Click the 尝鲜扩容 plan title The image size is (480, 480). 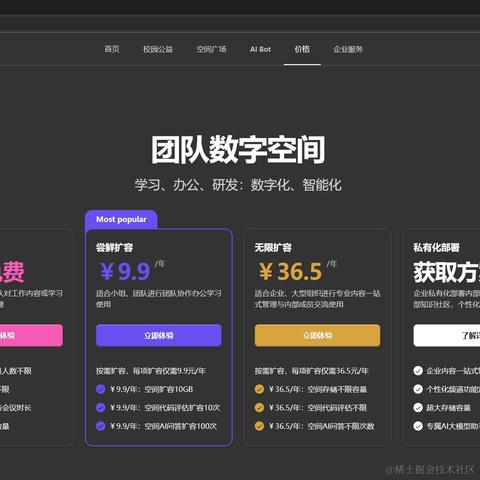(x=114, y=247)
